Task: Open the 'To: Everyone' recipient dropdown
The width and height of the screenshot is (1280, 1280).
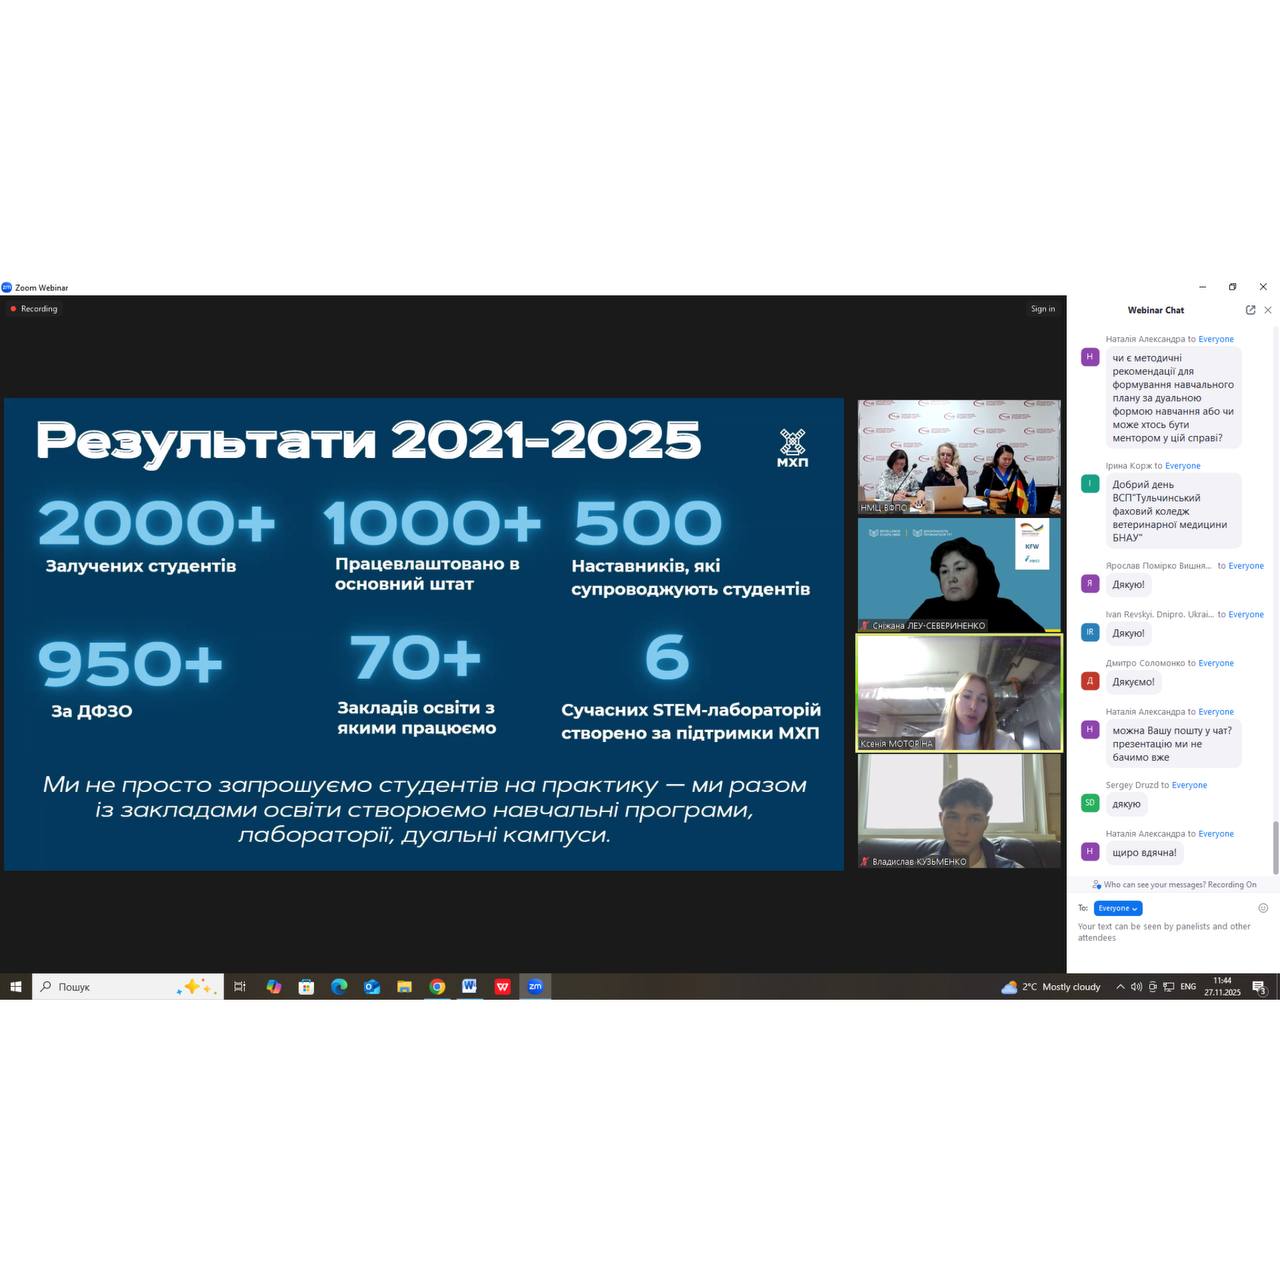Action: click(1117, 908)
